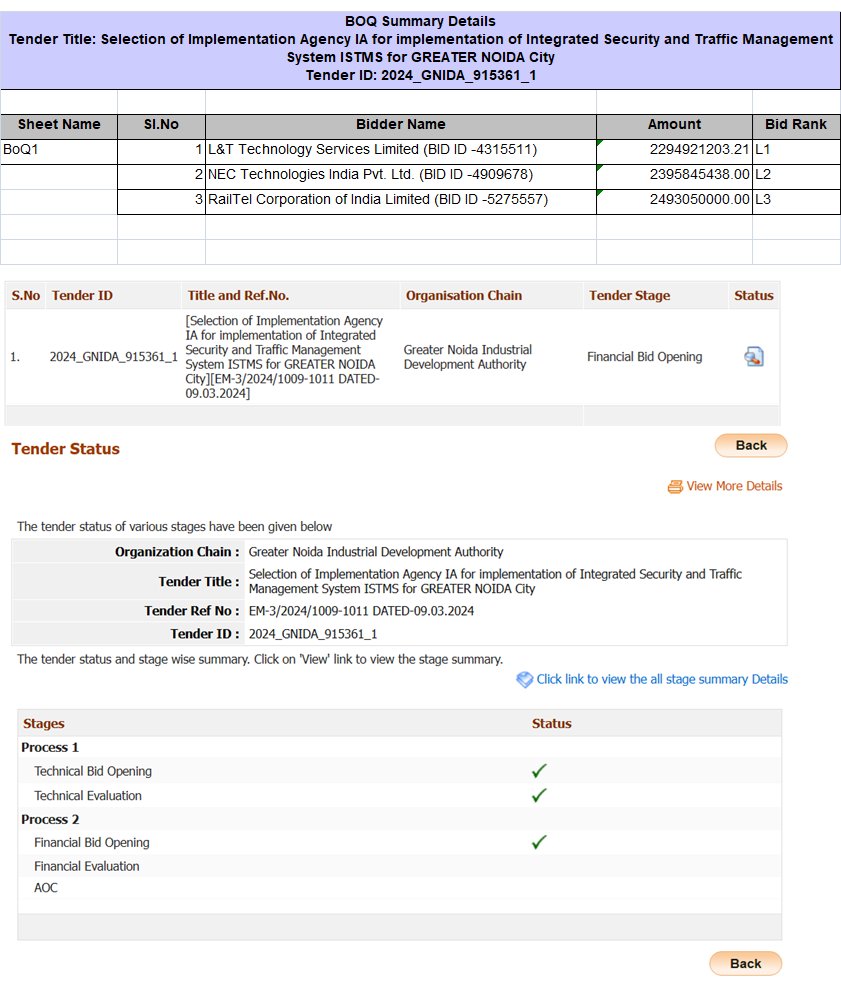Image resolution: width=841 pixels, height=997 pixels.
Task: Click tender ID 2024_GNIDA_915361_1 in the list row
Action: coord(113,357)
